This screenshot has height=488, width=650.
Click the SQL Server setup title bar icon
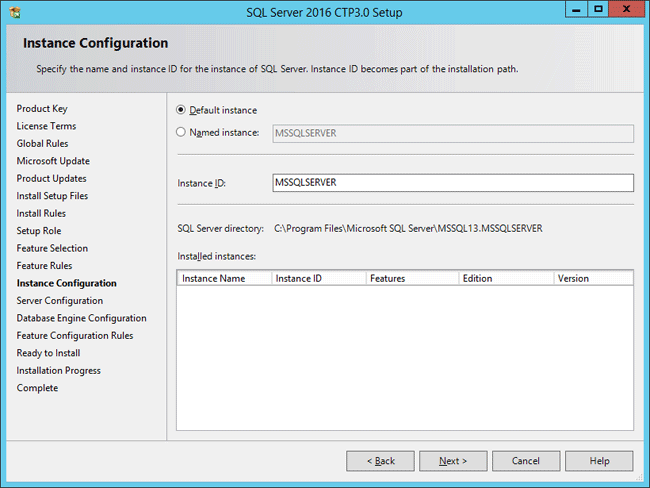point(13,11)
